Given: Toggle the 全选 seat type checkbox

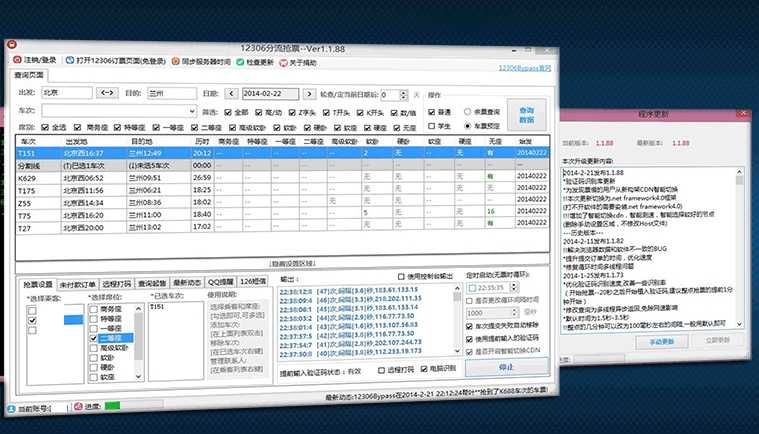Looking at the screenshot, I should [45, 127].
